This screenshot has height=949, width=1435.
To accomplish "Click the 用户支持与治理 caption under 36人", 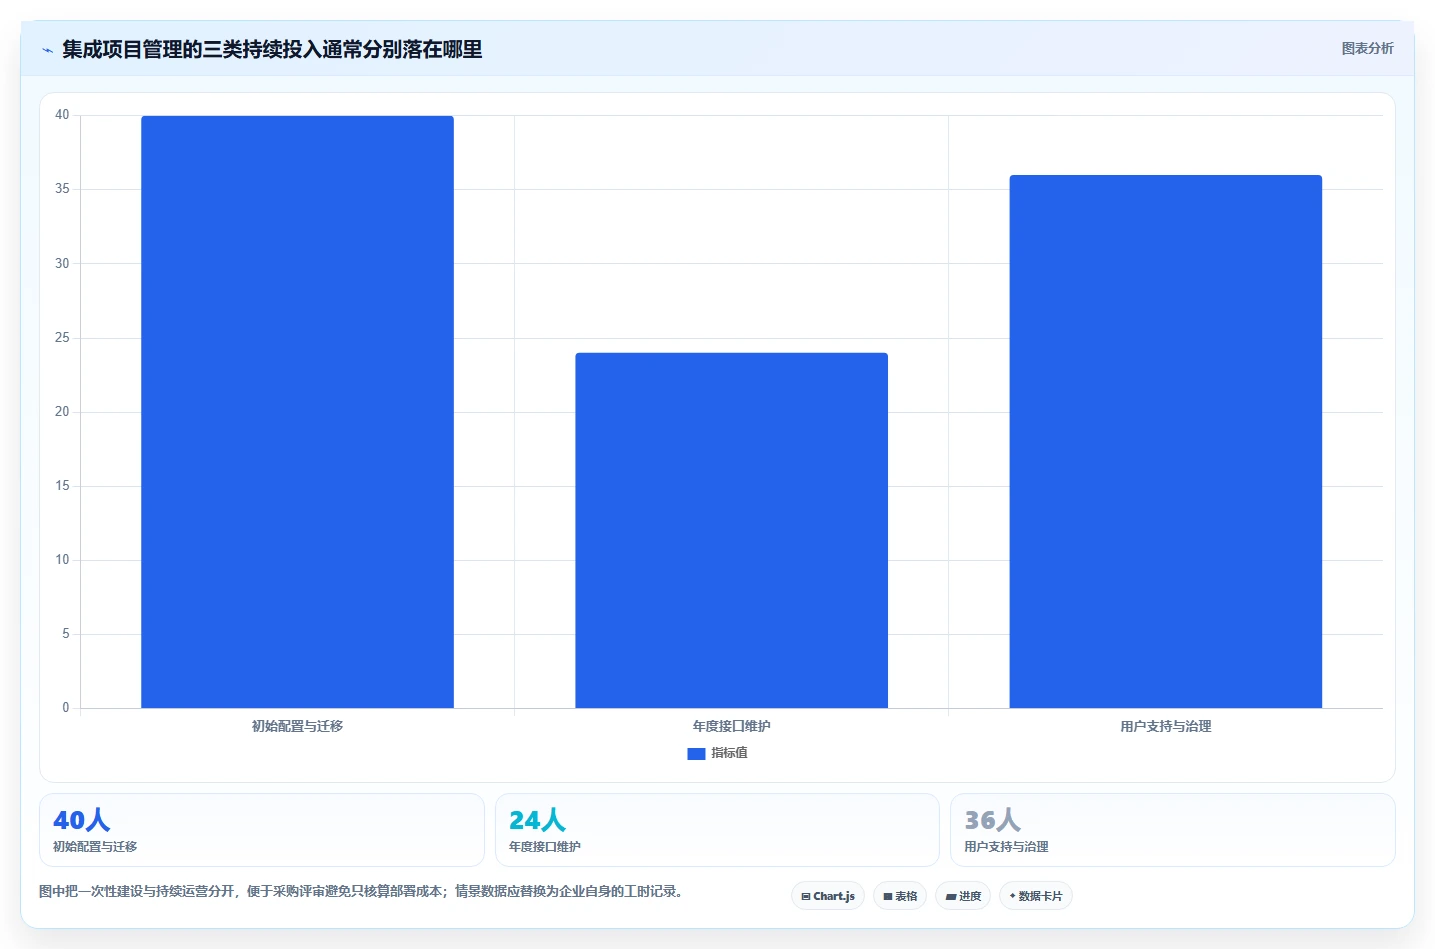I will 1006,846.
